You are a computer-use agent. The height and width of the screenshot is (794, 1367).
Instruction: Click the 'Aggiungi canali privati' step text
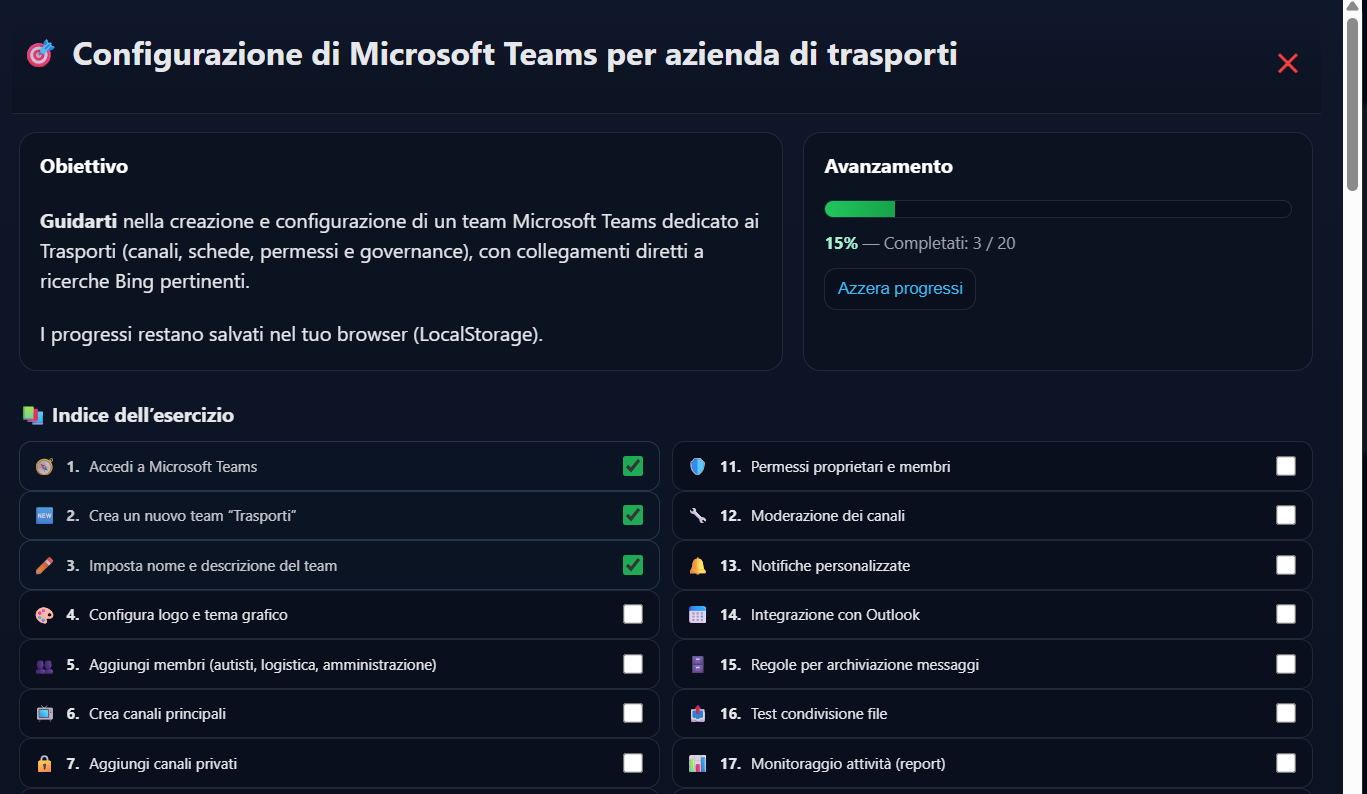pos(163,764)
